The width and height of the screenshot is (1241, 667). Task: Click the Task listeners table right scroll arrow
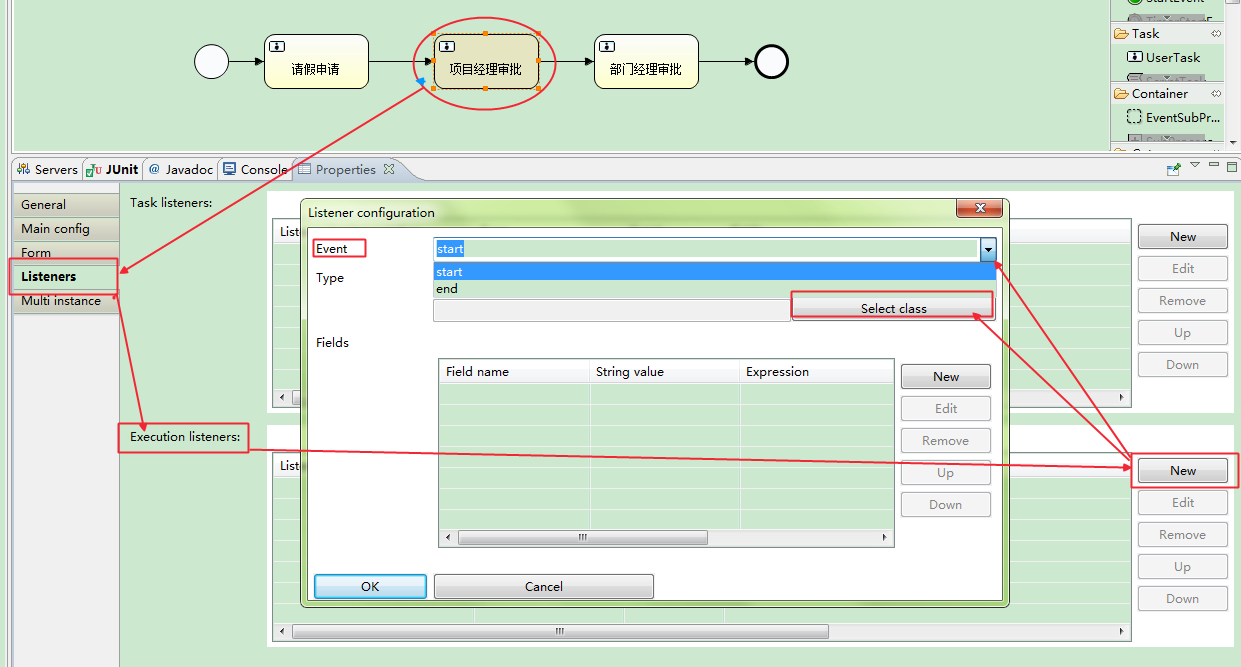pos(1121,397)
